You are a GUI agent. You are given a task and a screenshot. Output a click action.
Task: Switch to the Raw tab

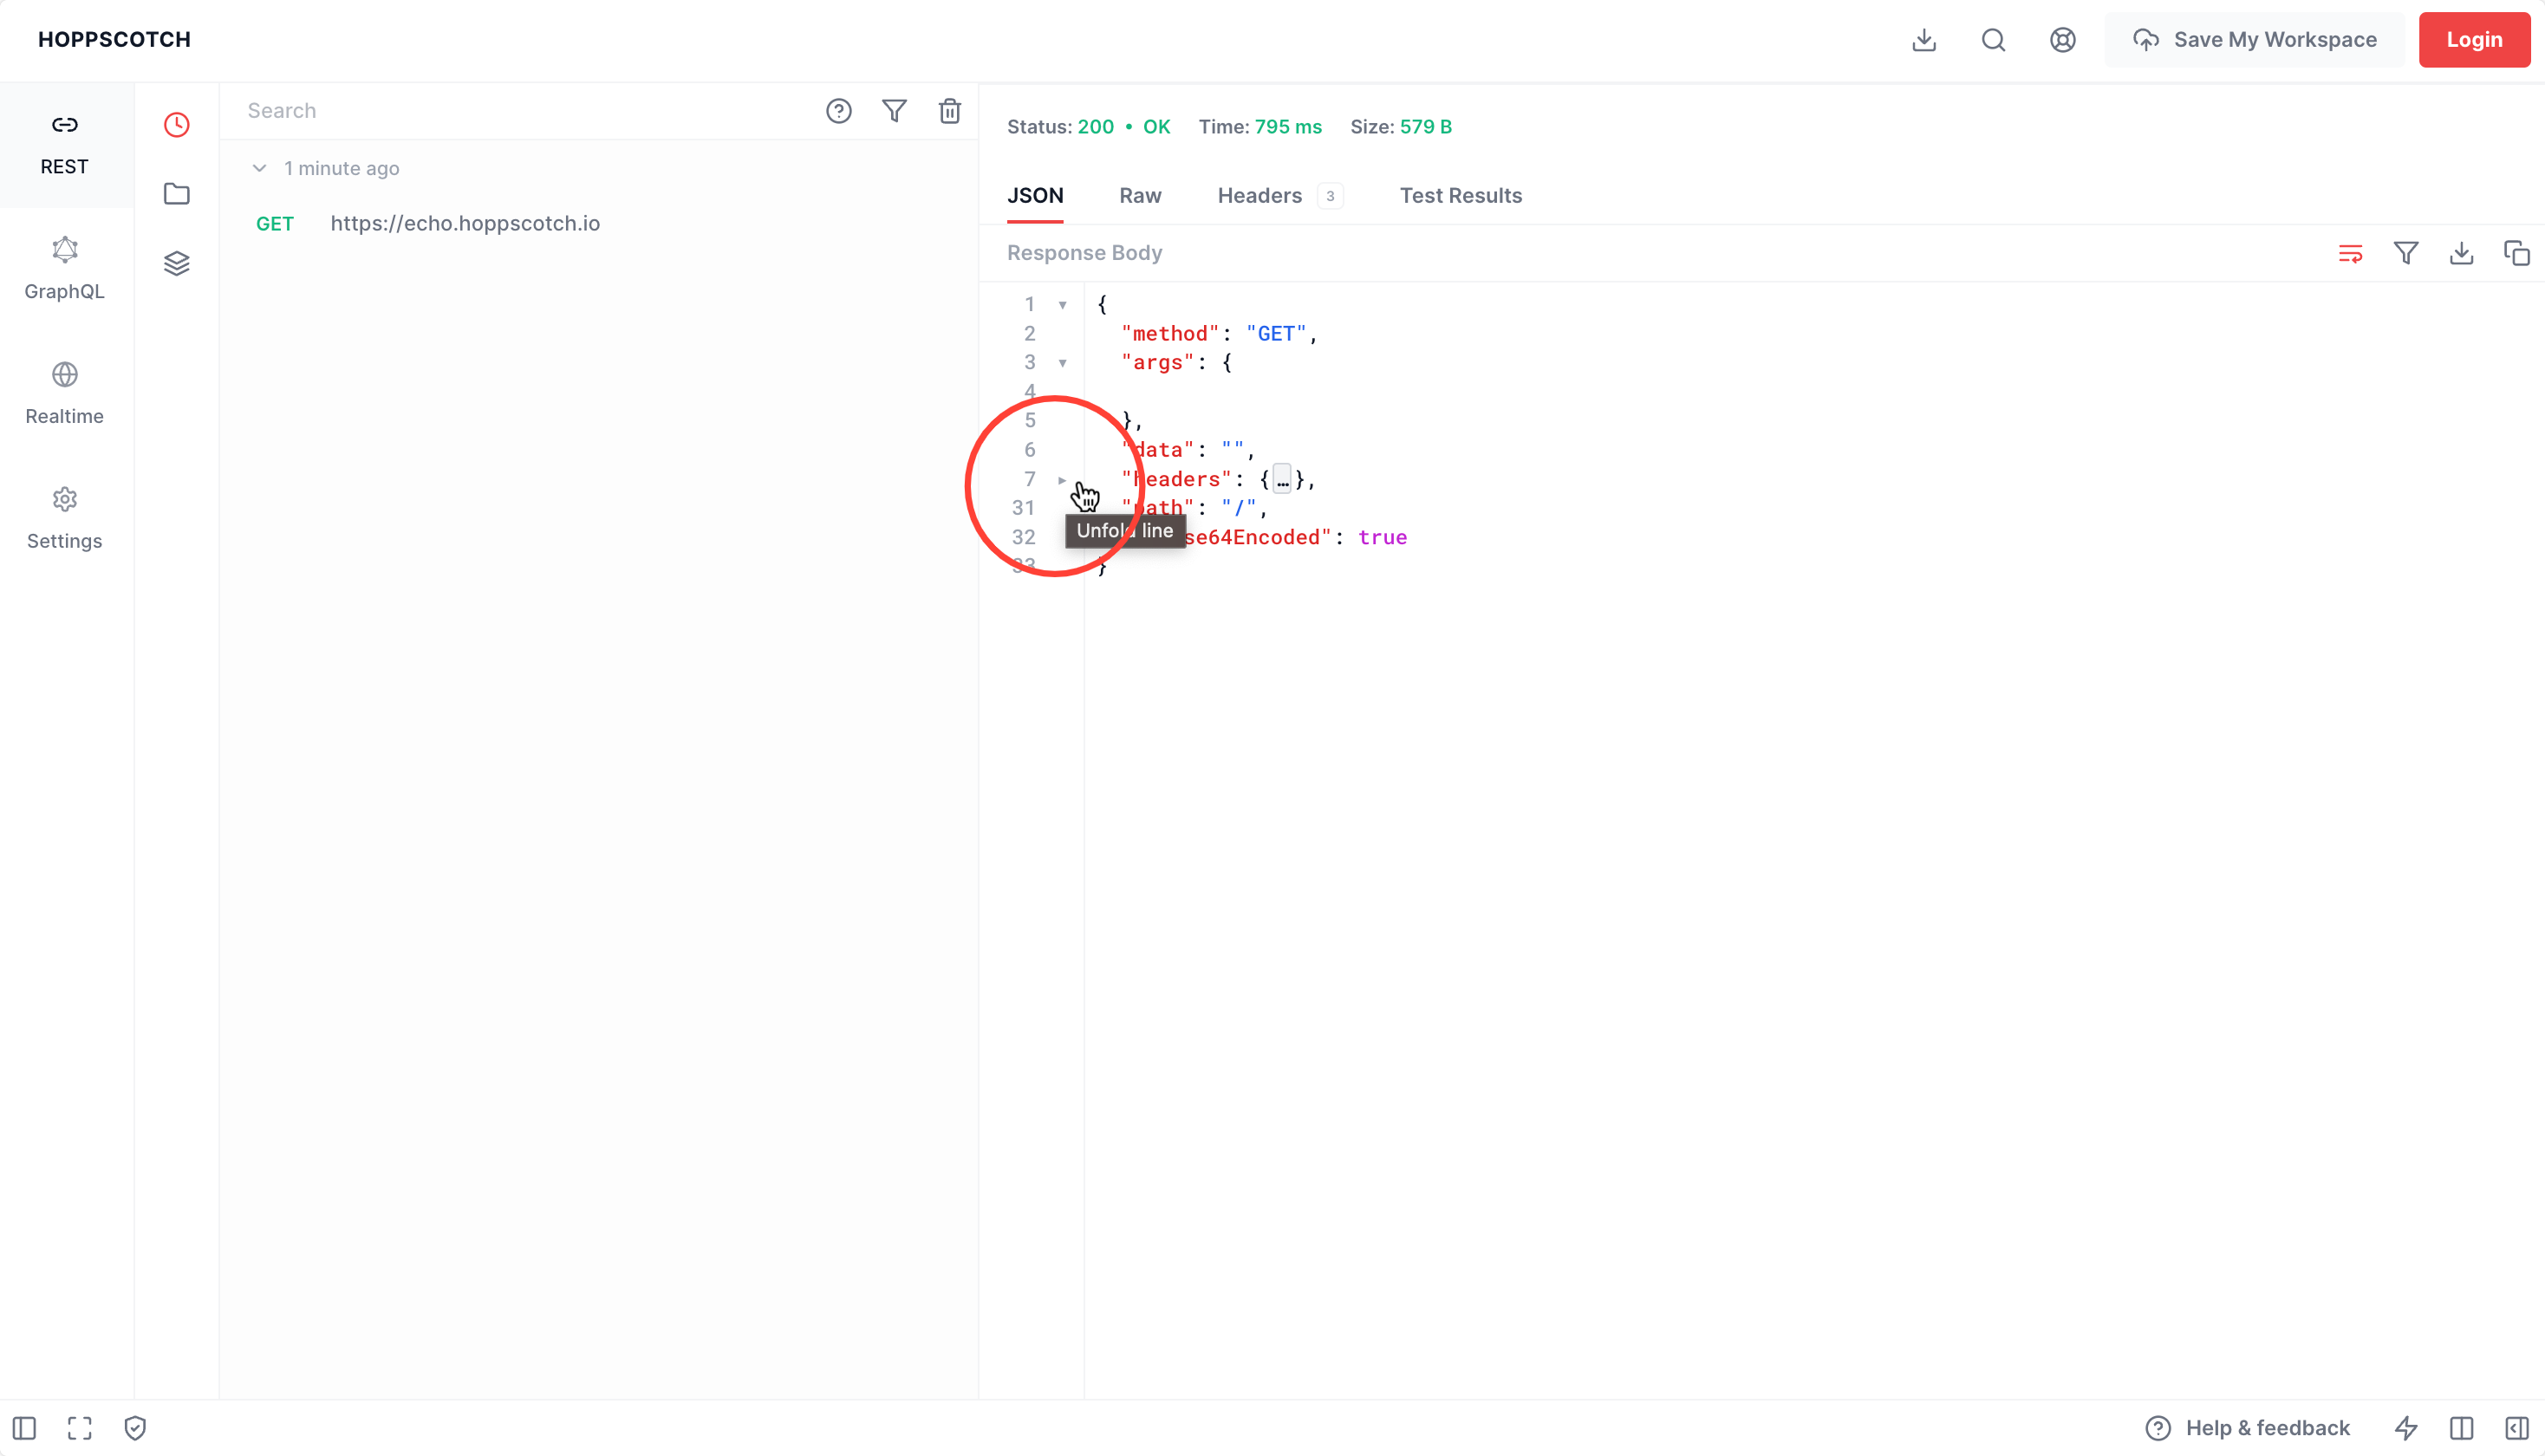[x=1140, y=196]
